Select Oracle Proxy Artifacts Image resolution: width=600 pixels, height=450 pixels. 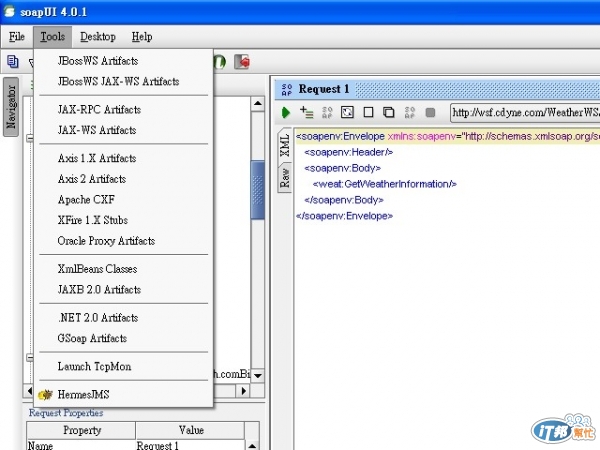coord(124,241)
